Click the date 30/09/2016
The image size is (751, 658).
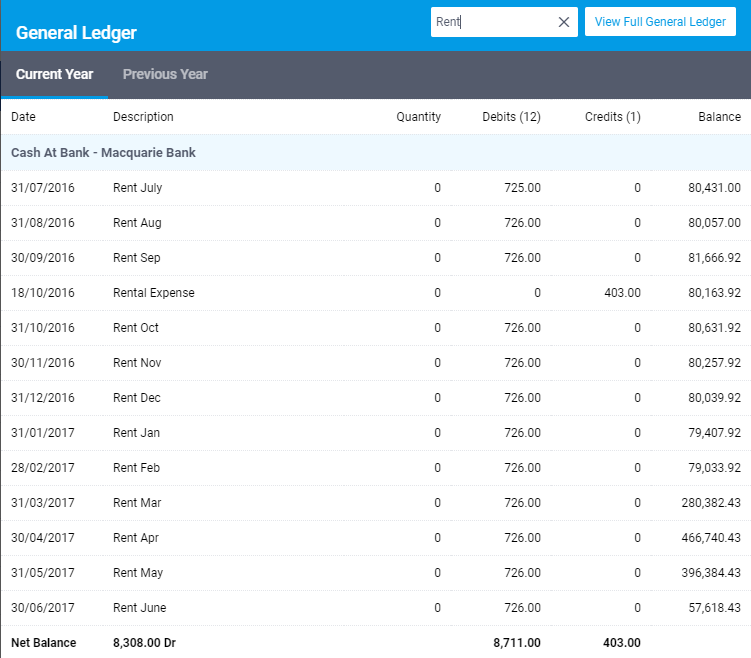tap(43, 258)
